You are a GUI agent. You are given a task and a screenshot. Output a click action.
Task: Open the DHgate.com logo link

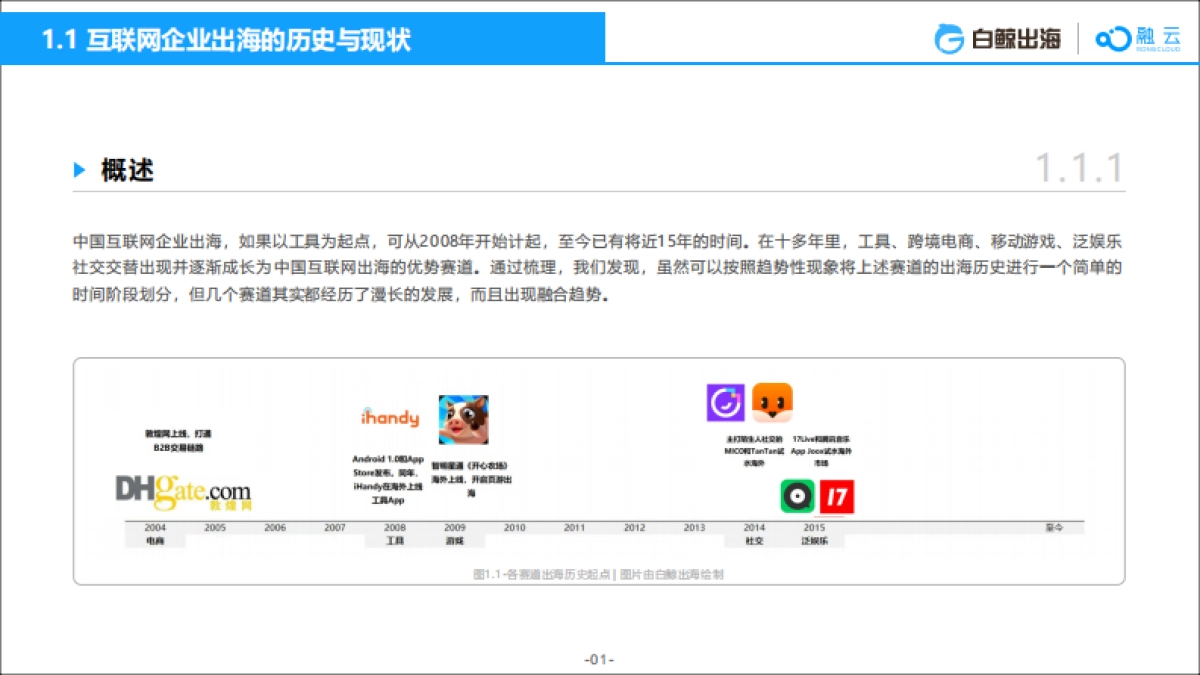pyautogui.click(x=183, y=492)
